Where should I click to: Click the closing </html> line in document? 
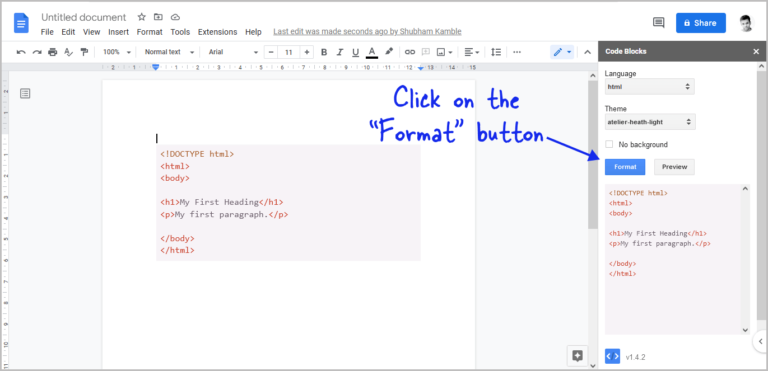[x=177, y=250]
